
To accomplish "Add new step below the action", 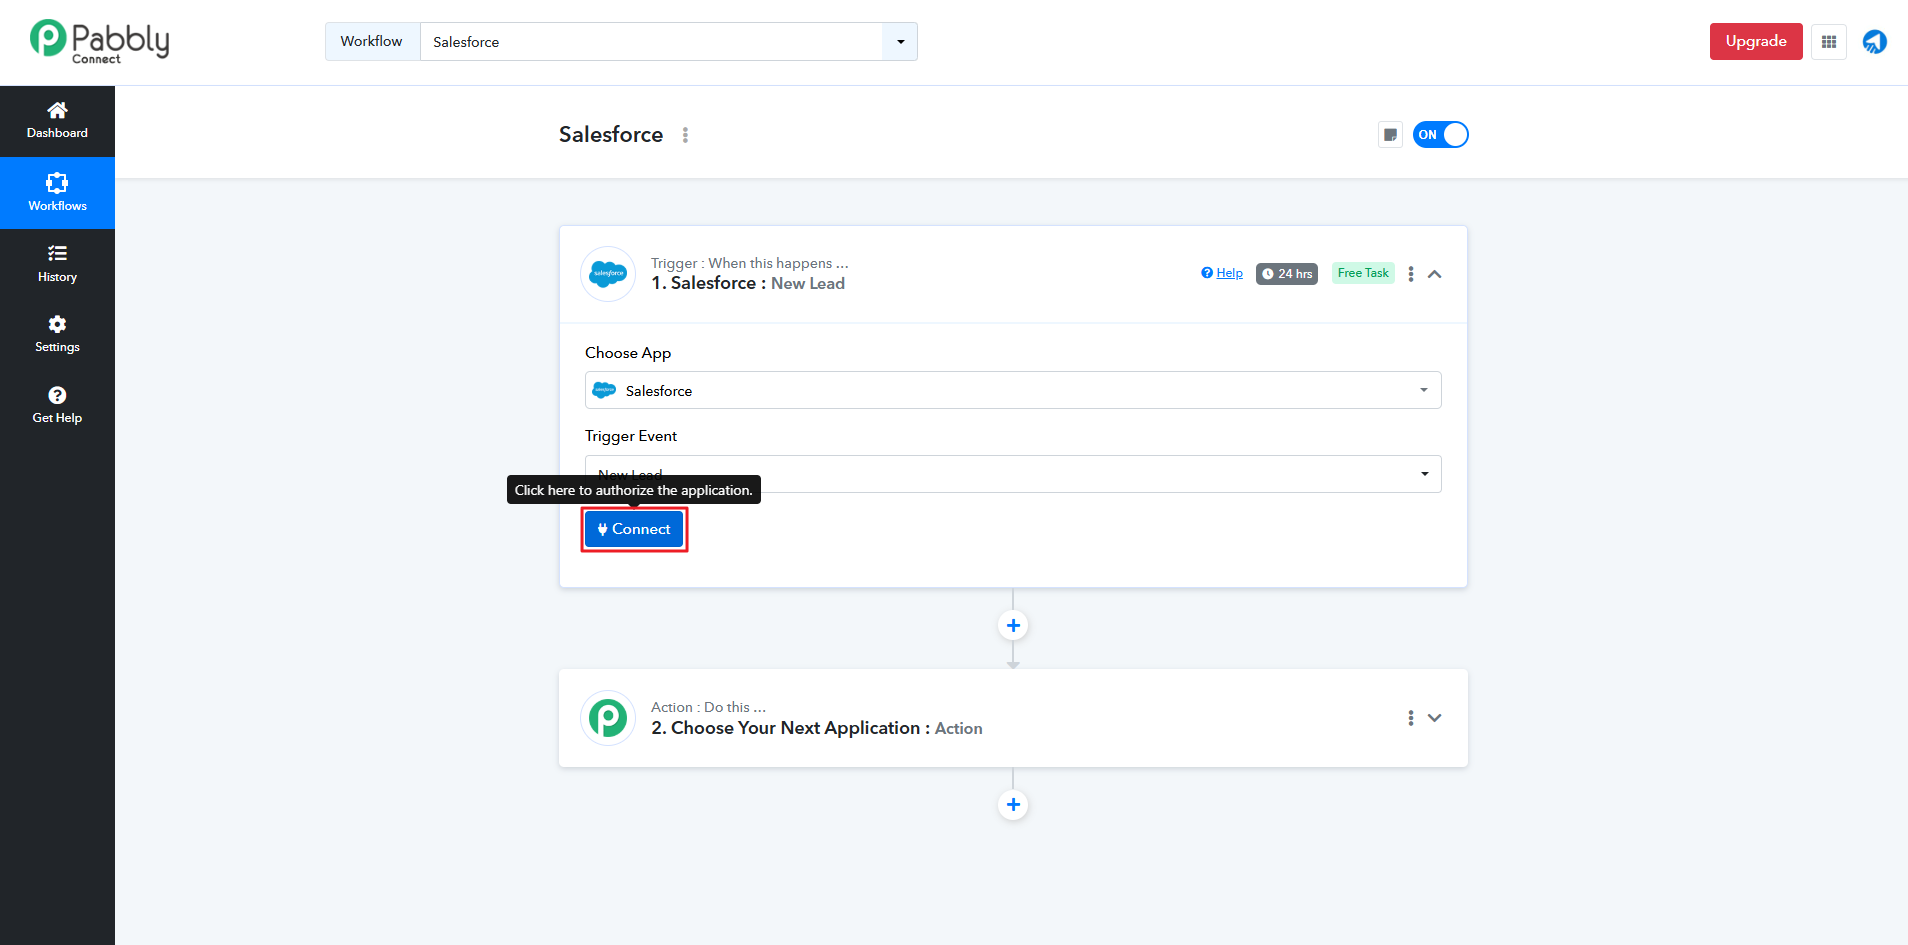I will (x=1013, y=805).
